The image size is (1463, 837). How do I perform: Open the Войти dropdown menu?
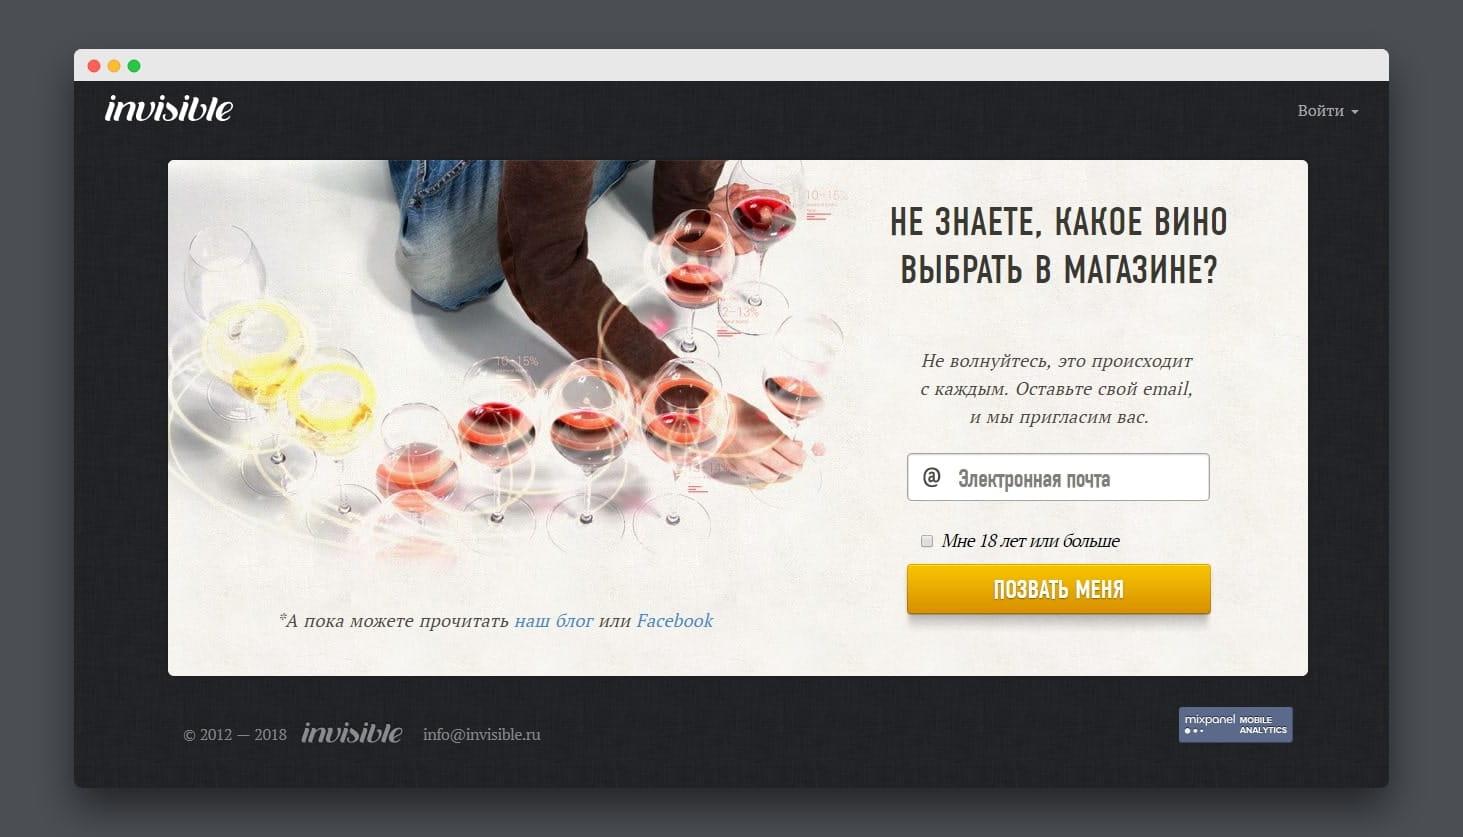[1327, 111]
